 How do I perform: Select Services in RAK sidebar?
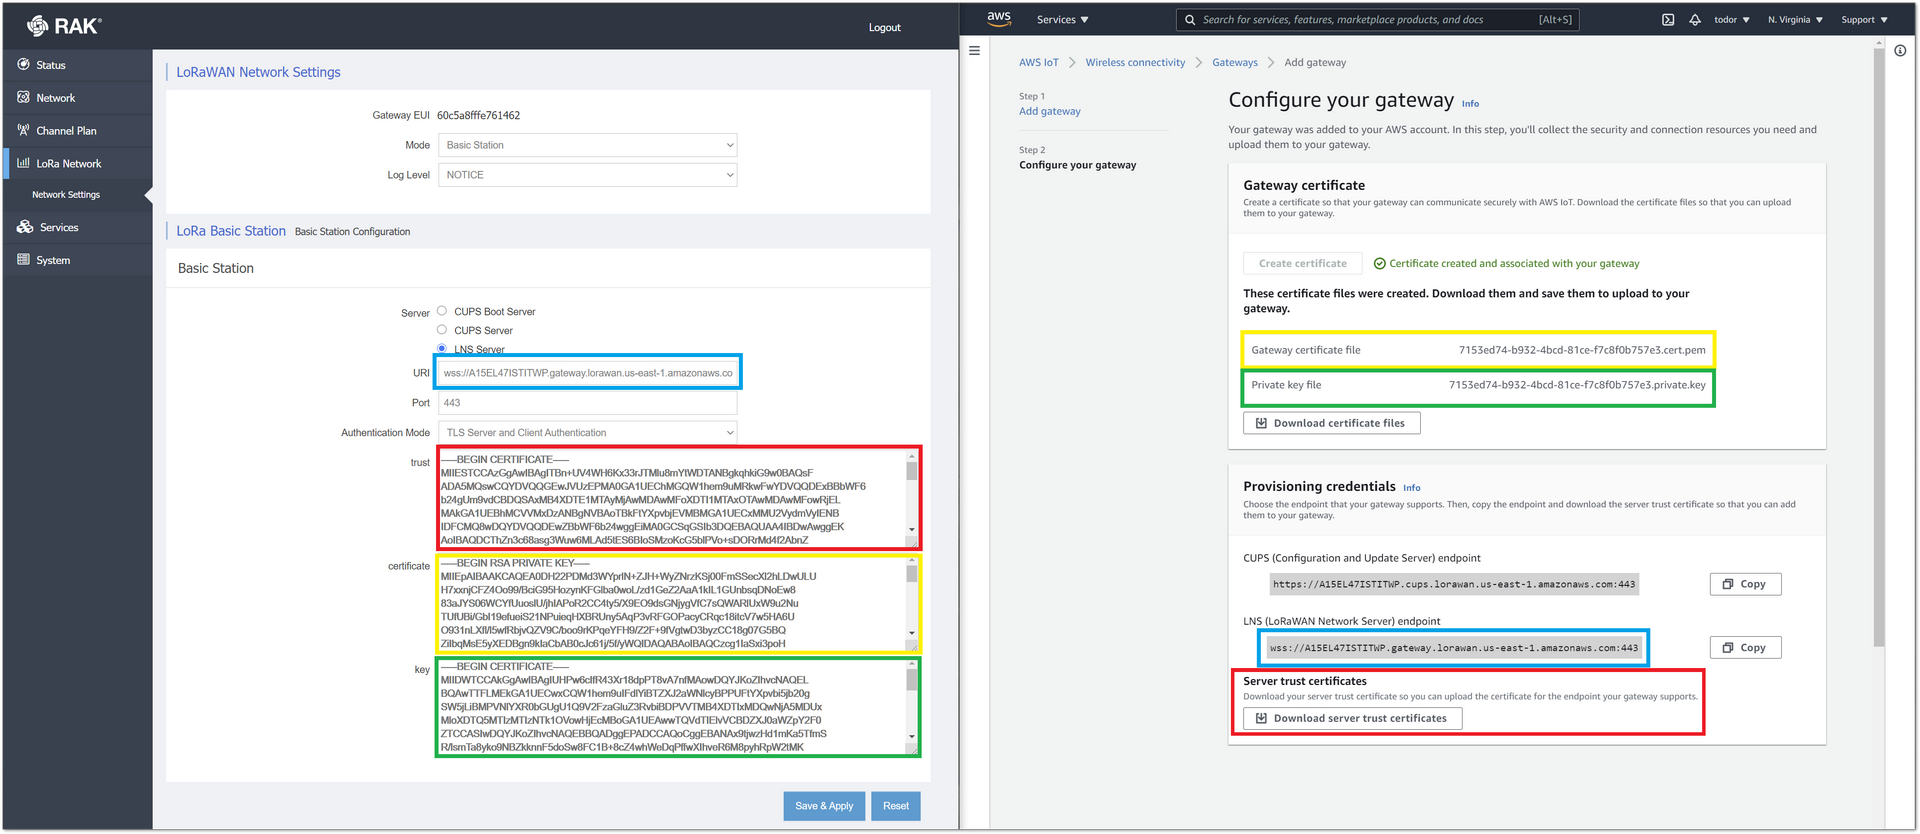tap(59, 228)
